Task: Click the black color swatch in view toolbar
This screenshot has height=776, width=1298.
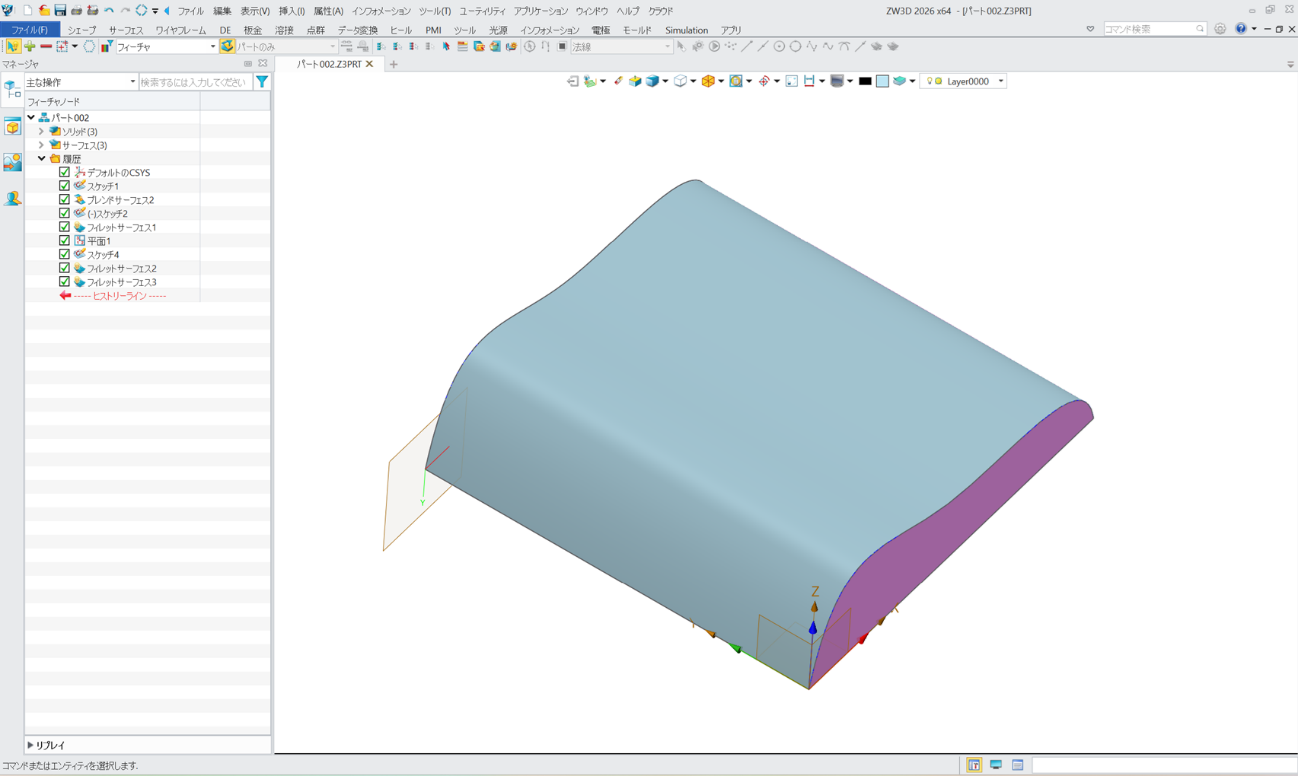Action: click(865, 81)
